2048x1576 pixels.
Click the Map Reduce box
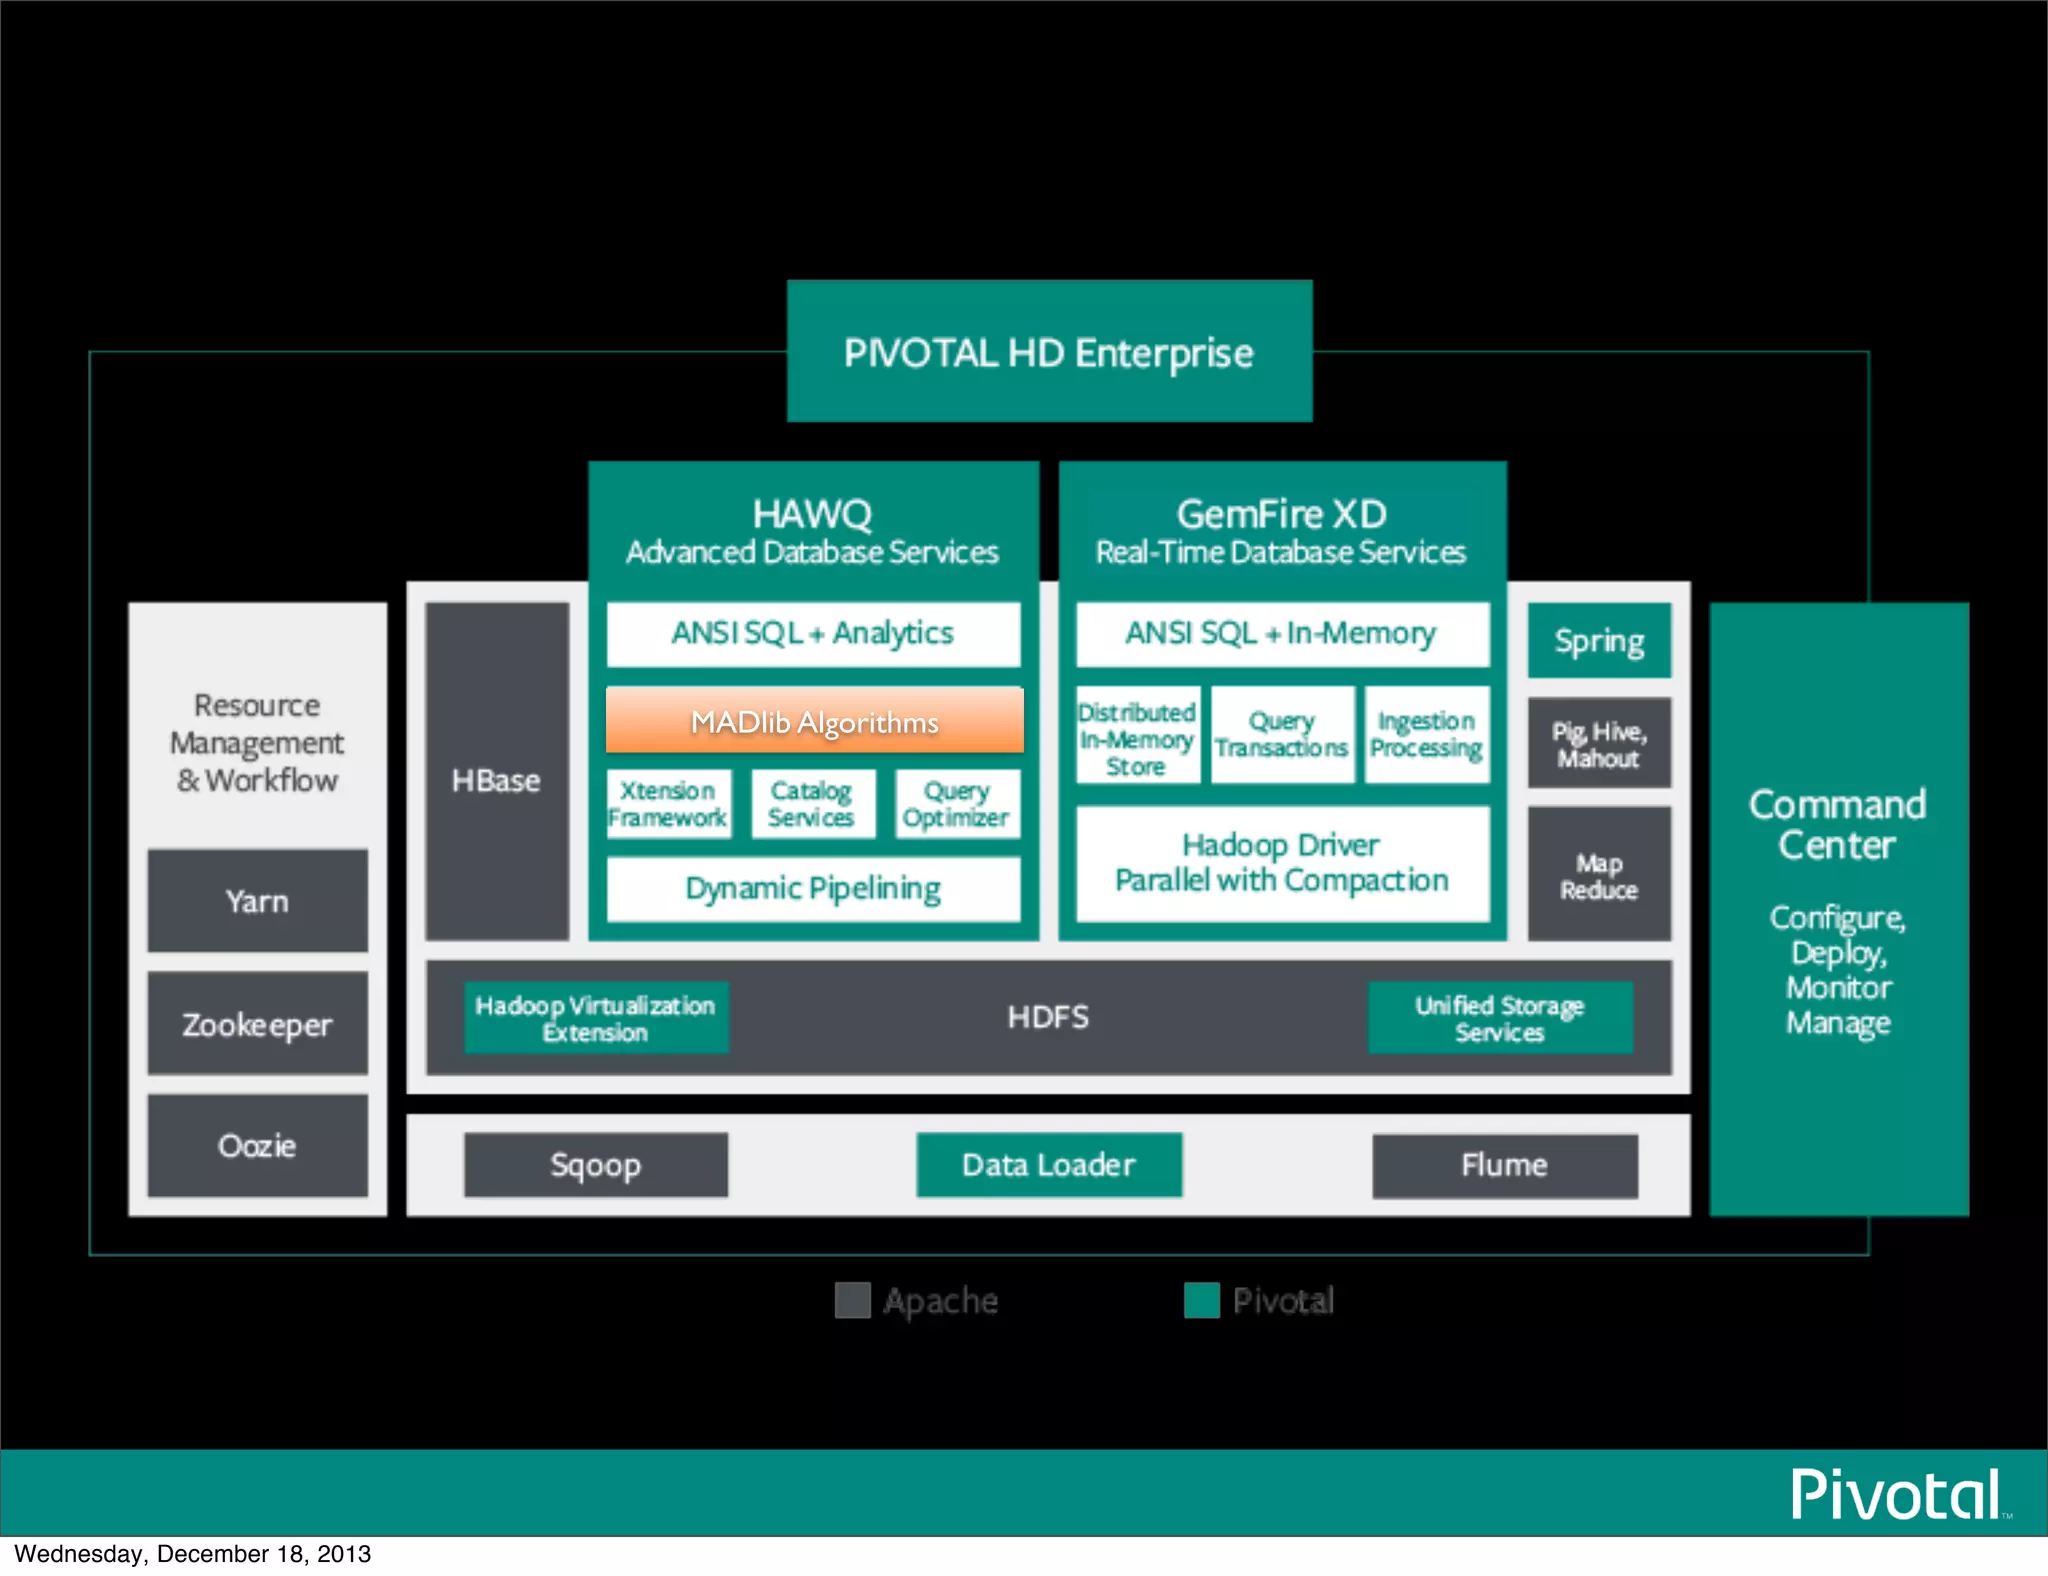pyautogui.click(x=1598, y=875)
